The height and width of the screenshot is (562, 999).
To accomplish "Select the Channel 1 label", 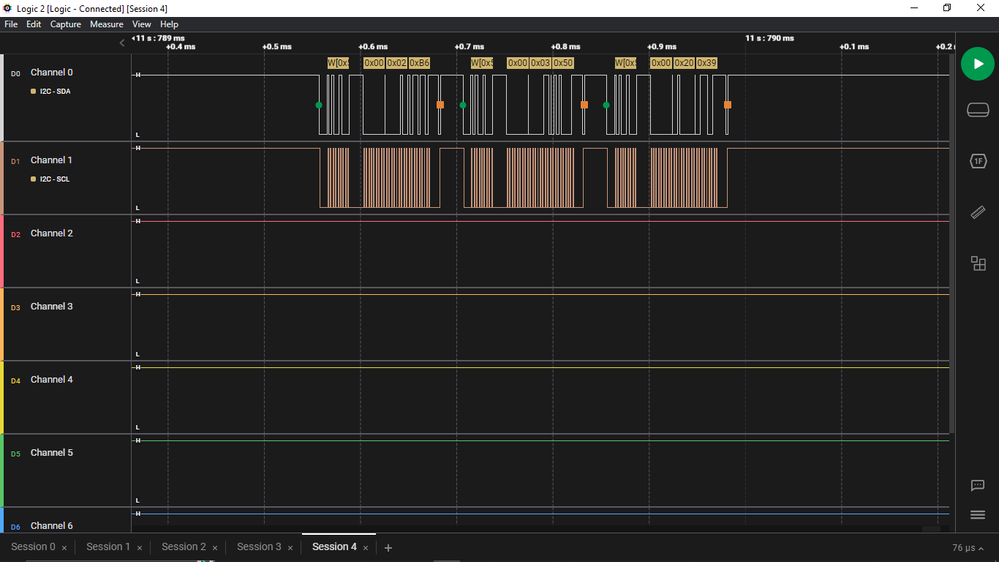I will click(x=52, y=160).
